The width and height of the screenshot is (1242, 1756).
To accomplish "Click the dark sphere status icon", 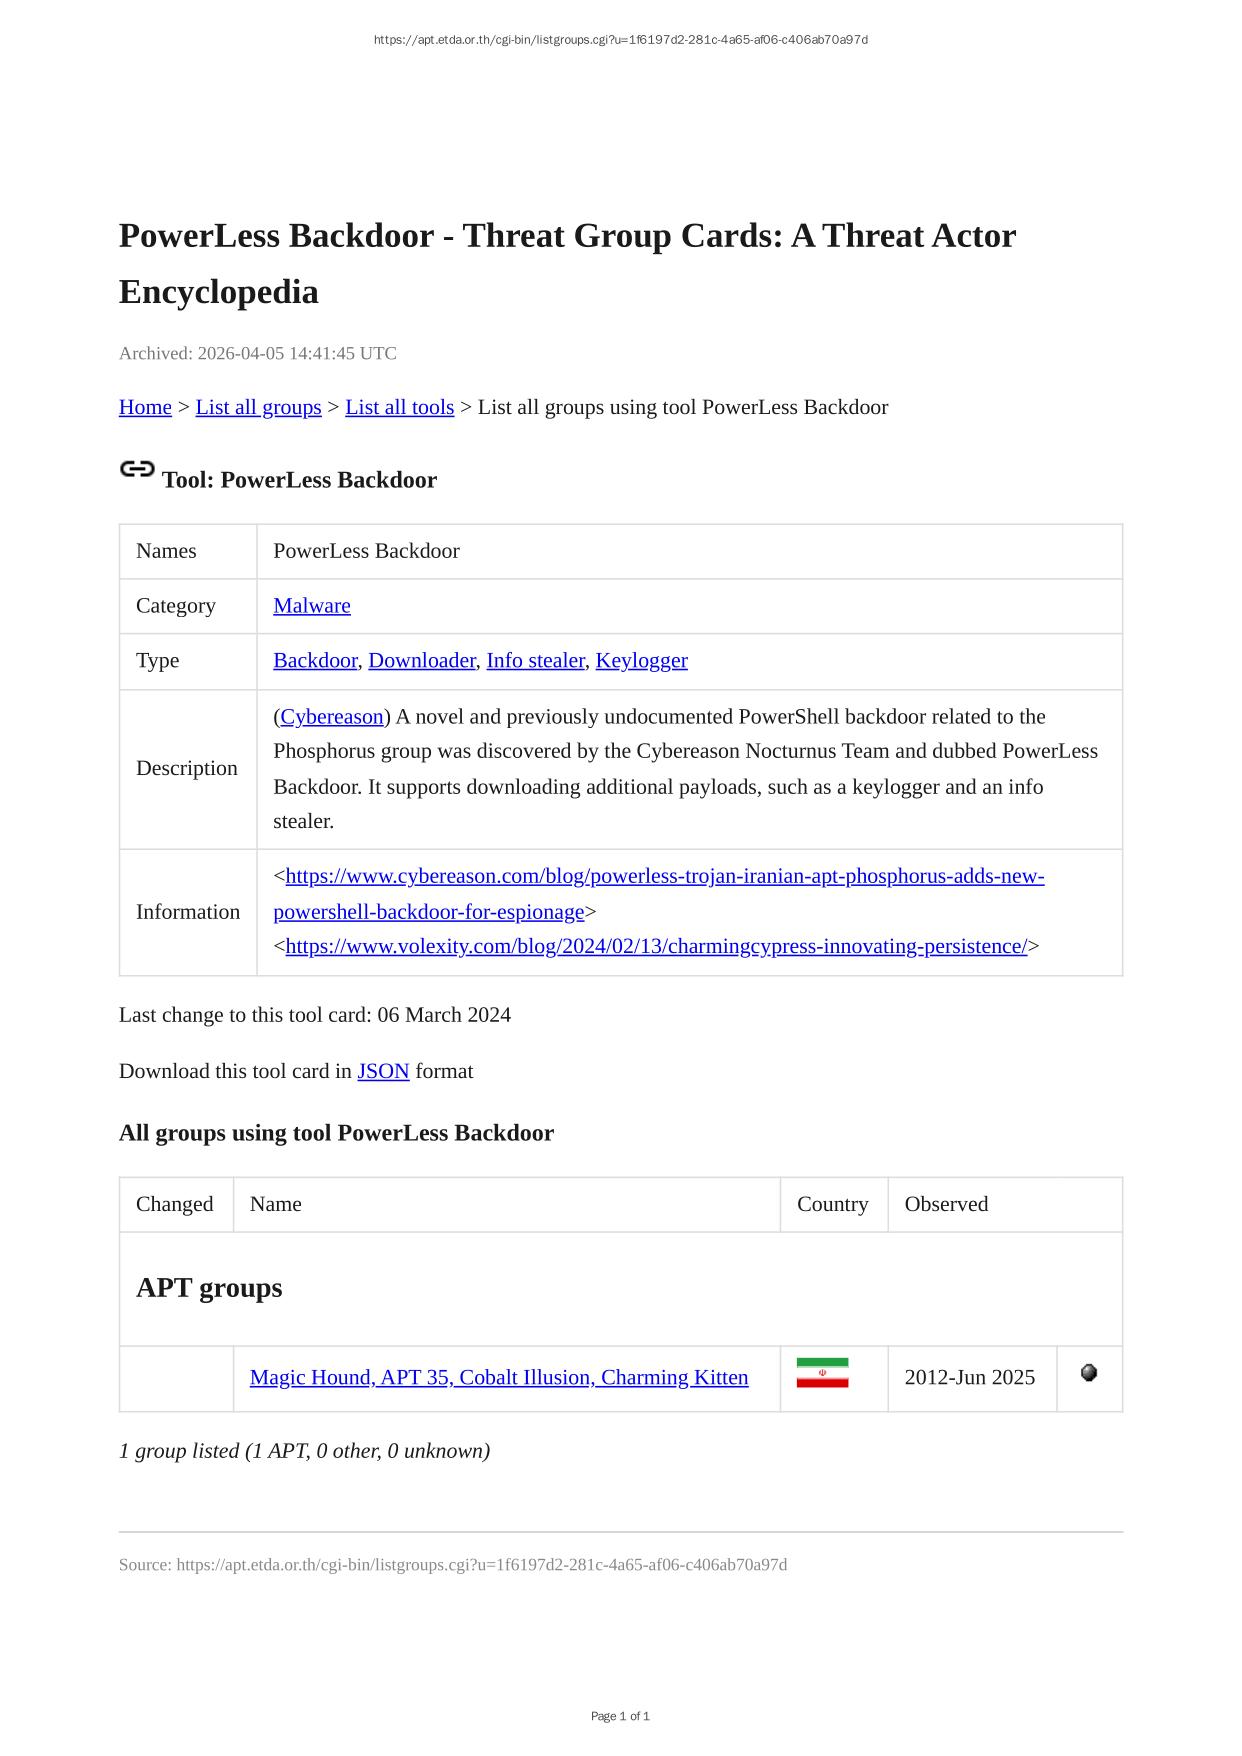I will 1089,1373.
